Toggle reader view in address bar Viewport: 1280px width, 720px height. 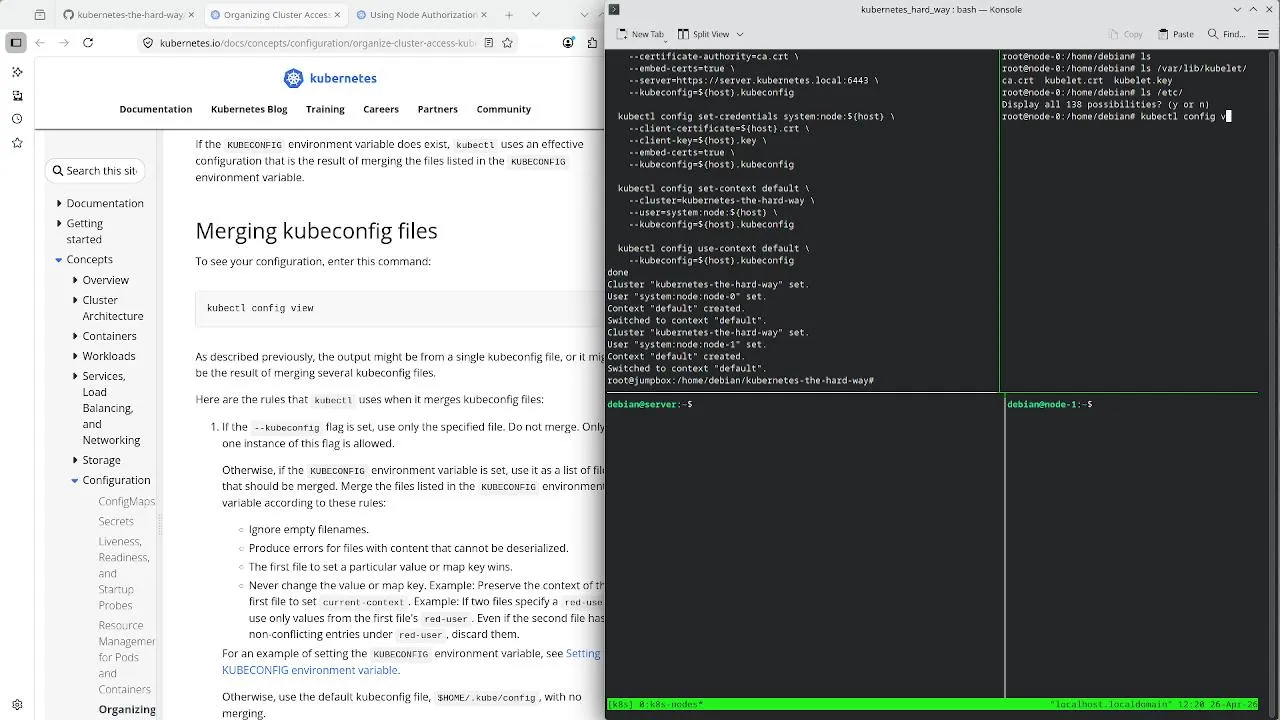tap(488, 43)
